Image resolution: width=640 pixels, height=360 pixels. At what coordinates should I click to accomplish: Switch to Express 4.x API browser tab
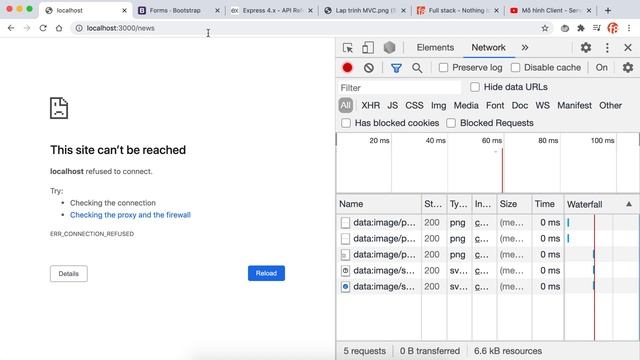pyautogui.click(x=271, y=11)
